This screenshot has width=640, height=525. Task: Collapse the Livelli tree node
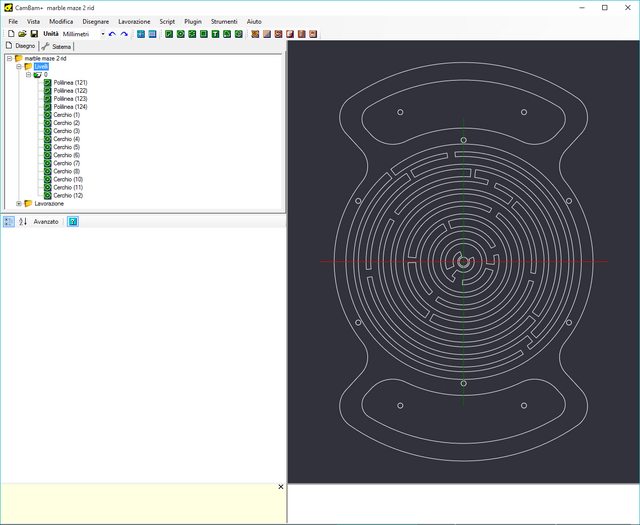coord(19,67)
